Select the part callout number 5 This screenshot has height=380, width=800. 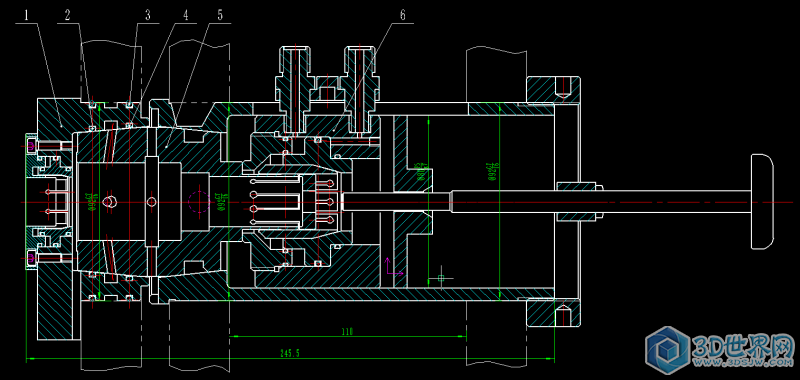(x=220, y=15)
